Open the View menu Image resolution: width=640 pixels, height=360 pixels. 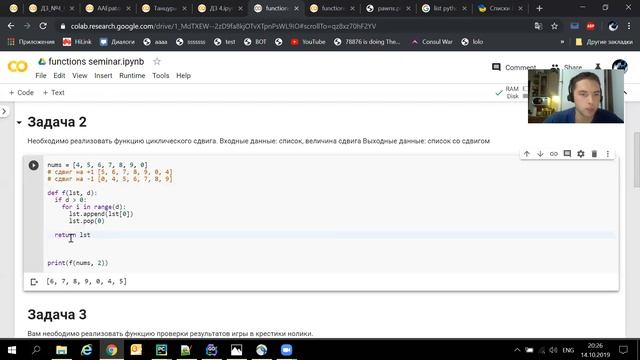(x=80, y=76)
